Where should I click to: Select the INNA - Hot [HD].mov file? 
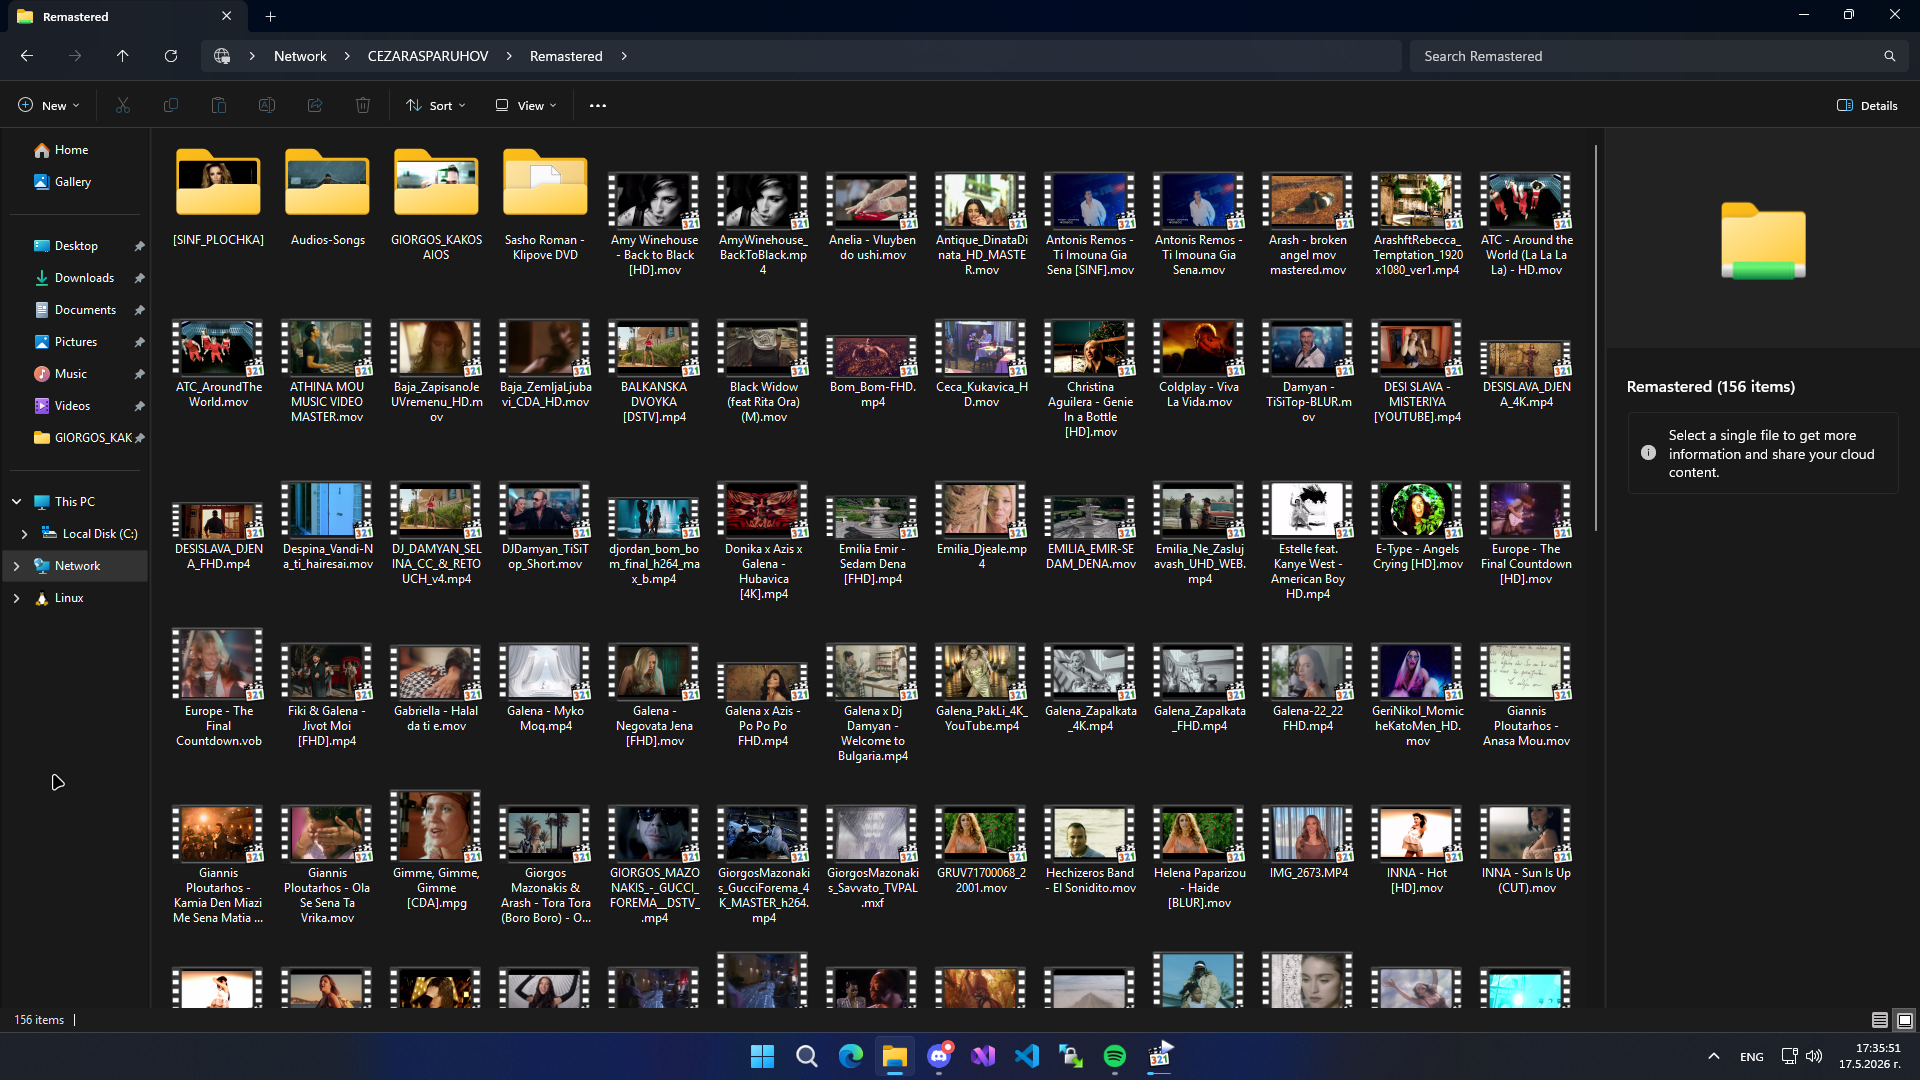(x=1417, y=850)
